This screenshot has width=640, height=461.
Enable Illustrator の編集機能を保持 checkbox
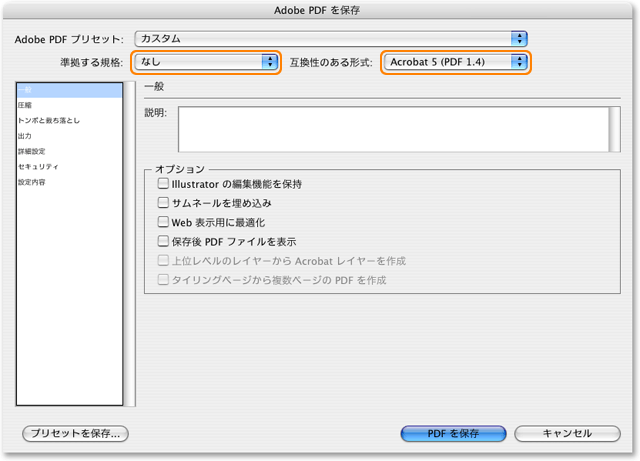[x=164, y=184]
